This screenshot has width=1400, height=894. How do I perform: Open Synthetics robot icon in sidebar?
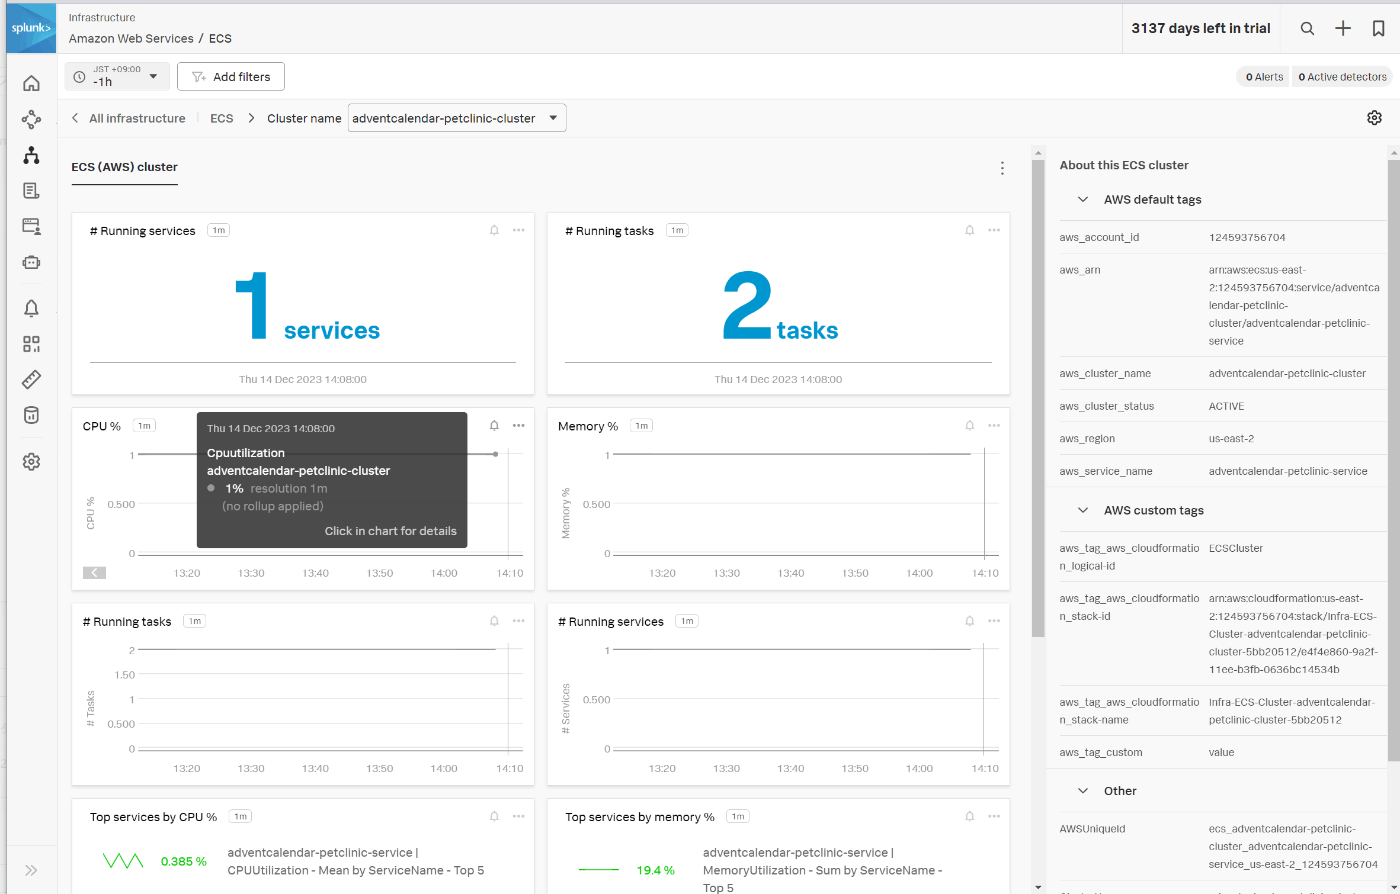31,262
